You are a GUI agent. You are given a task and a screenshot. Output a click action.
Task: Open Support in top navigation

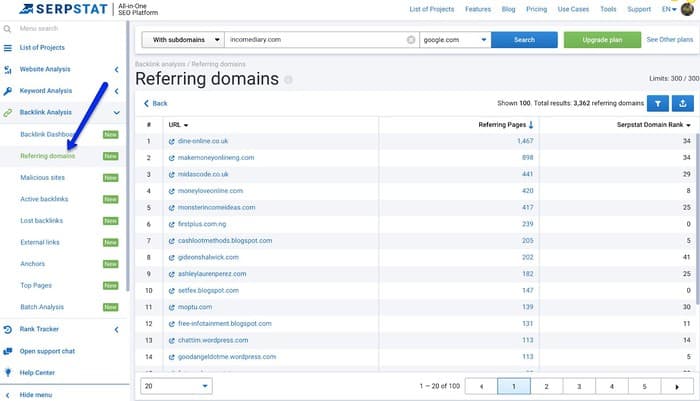tap(639, 9)
